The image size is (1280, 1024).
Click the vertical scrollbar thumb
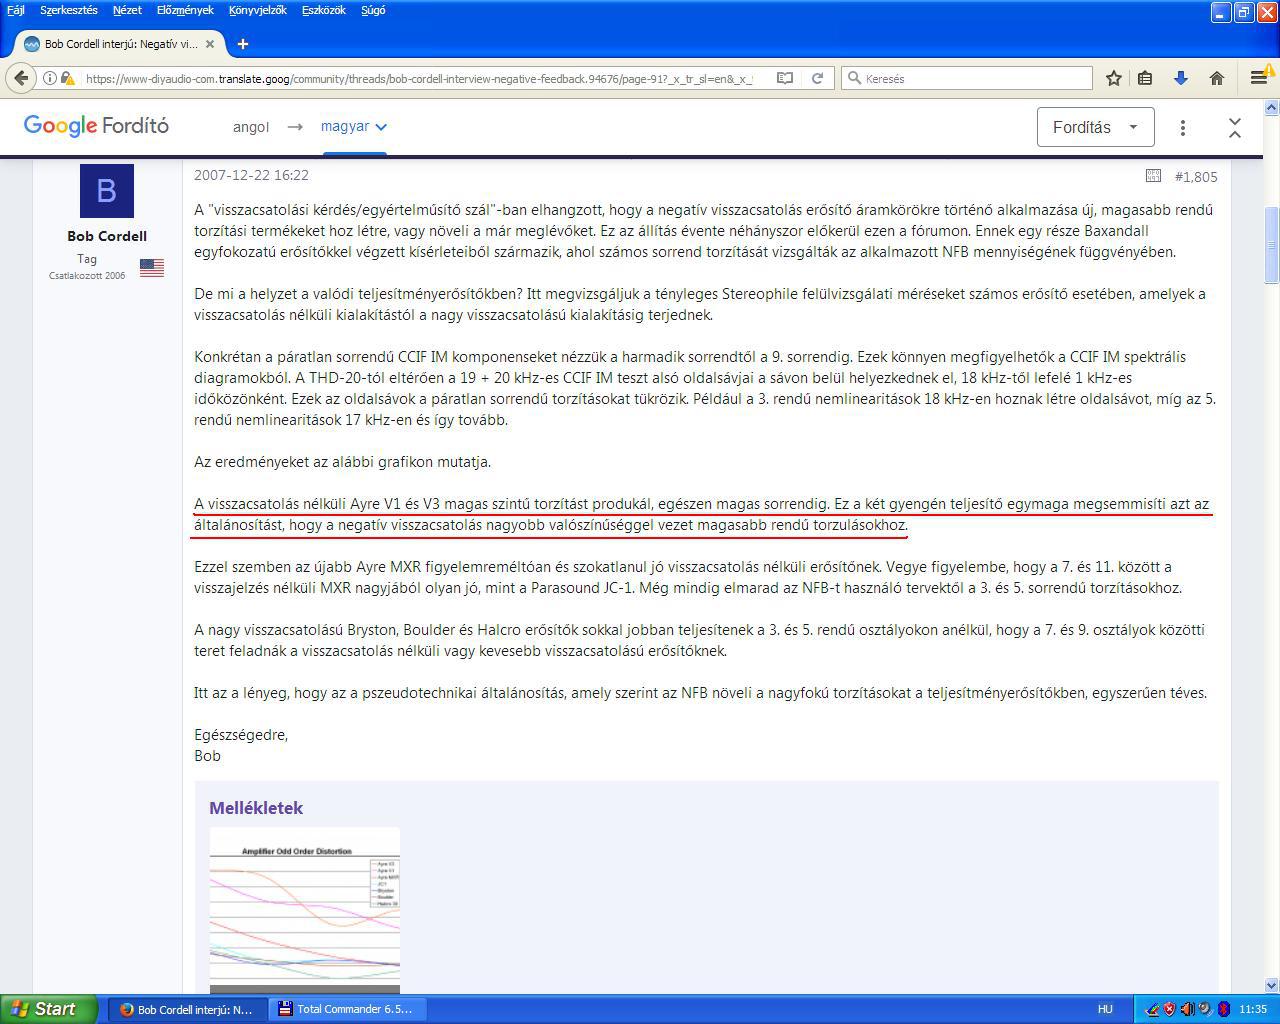(1271, 245)
